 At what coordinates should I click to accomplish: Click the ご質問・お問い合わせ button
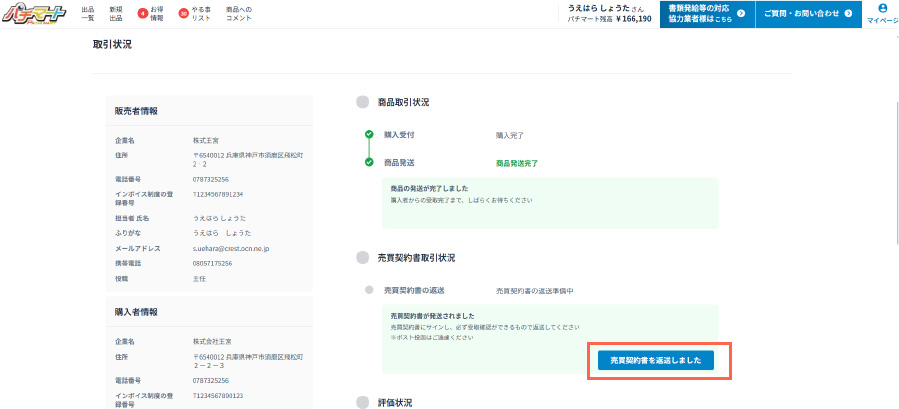pyautogui.click(x=808, y=14)
